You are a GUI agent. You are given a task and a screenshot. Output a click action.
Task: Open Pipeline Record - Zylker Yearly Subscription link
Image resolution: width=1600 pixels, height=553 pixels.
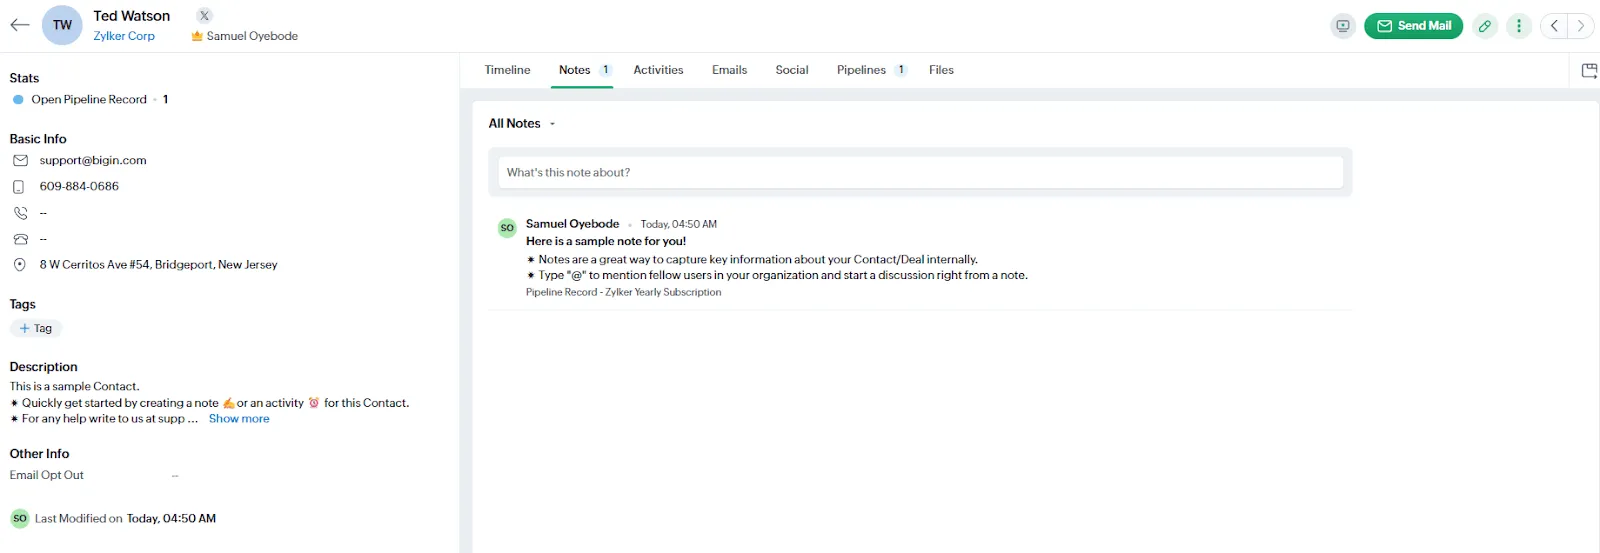click(x=623, y=292)
